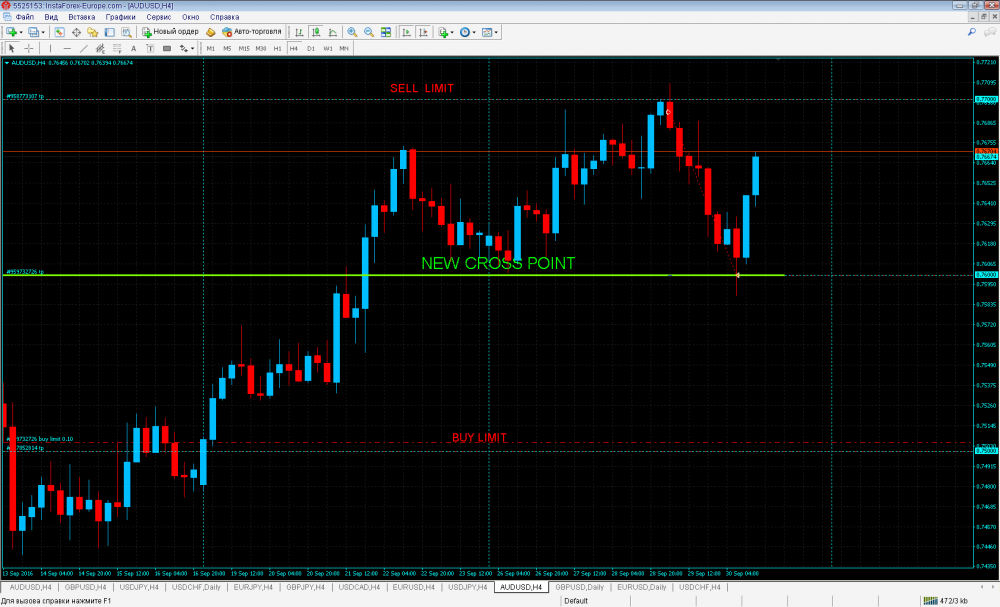Create a new chart from the toolbar
1000x607 pixels.
click(11, 32)
